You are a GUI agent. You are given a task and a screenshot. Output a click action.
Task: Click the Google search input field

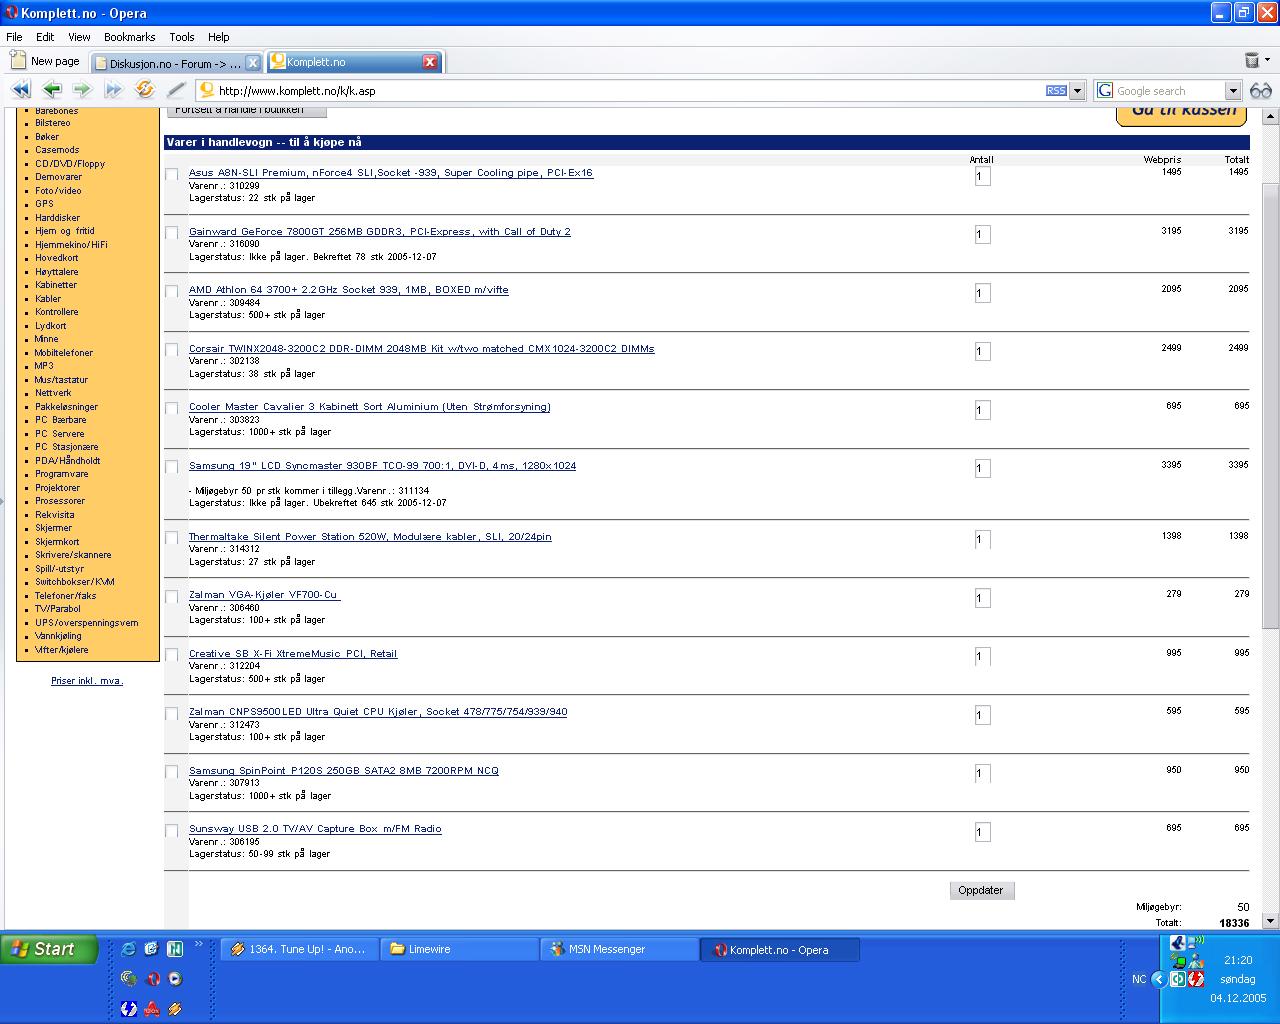[x=1170, y=91]
